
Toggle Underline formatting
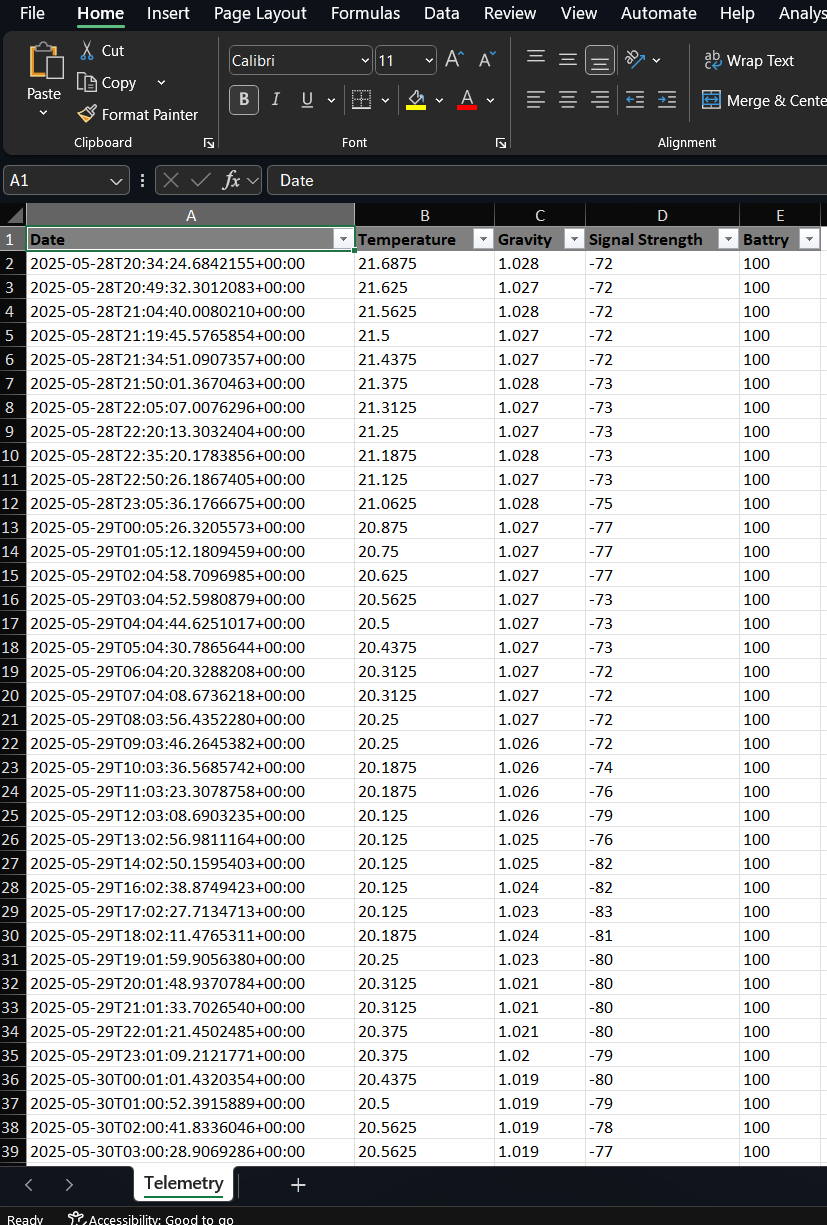(306, 100)
